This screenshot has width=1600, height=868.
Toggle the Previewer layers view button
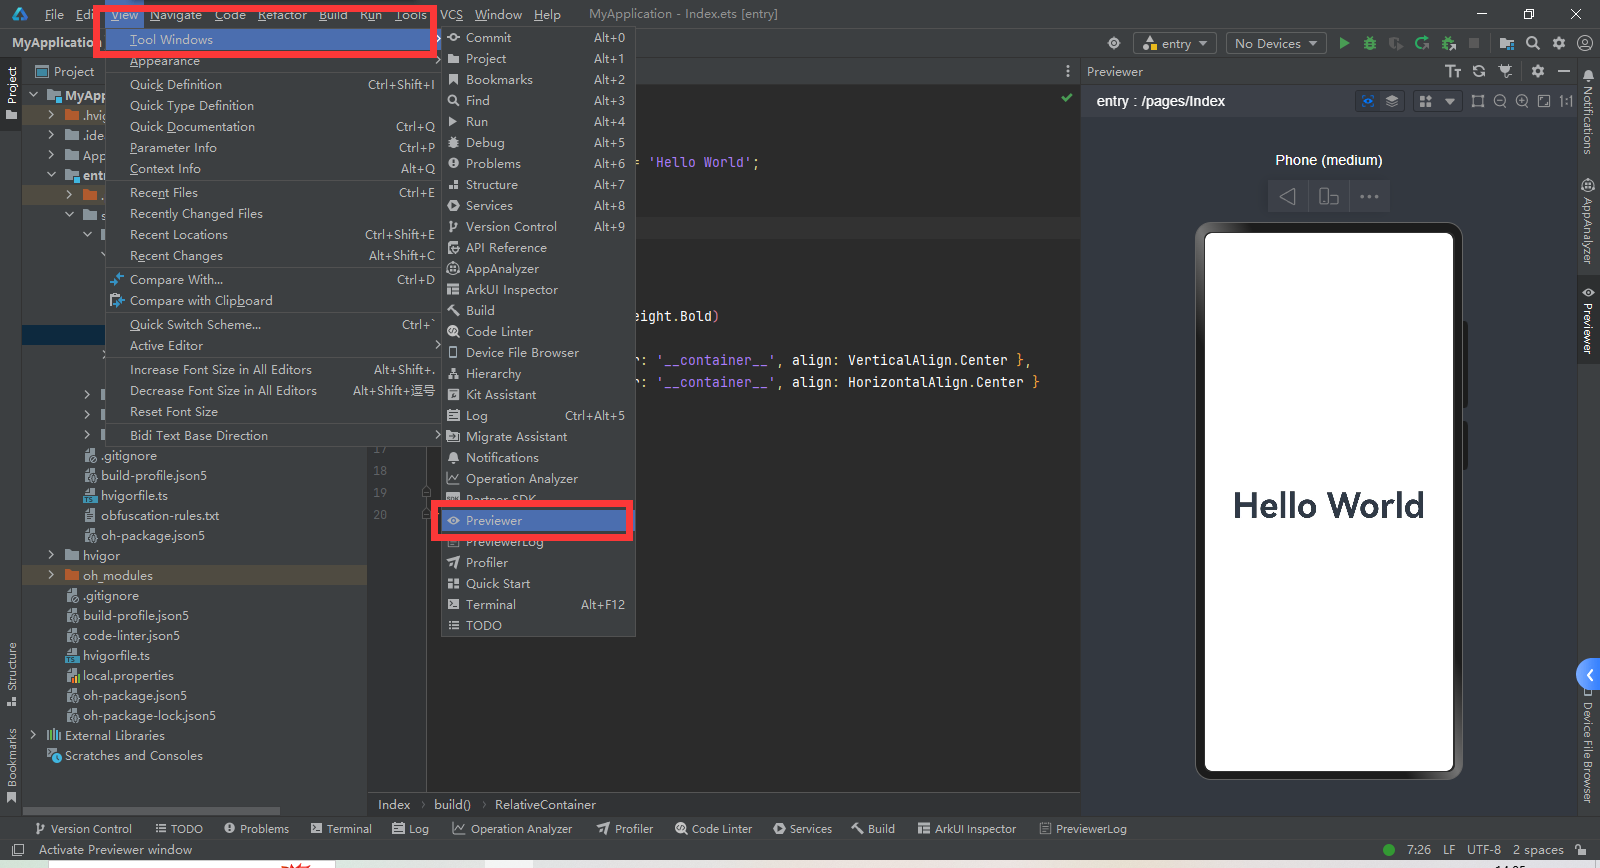click(x=1391, y=101)
